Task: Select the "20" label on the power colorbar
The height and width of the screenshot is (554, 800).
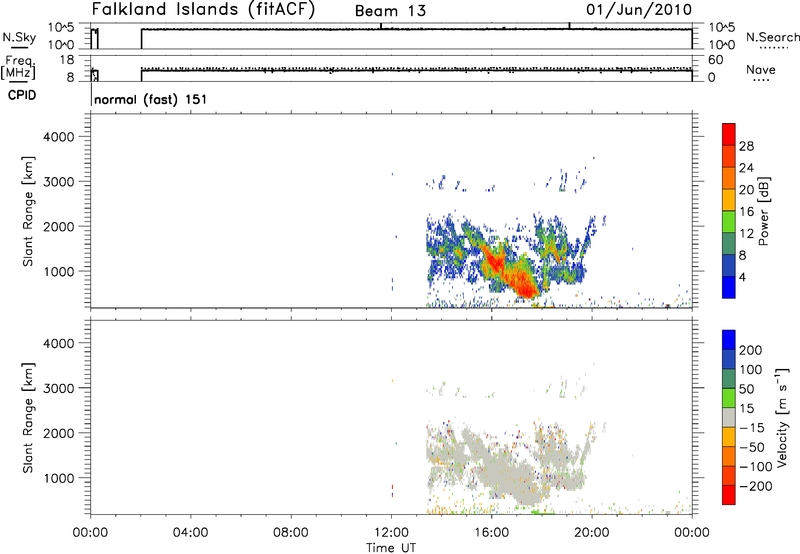Action: [746, 190]
